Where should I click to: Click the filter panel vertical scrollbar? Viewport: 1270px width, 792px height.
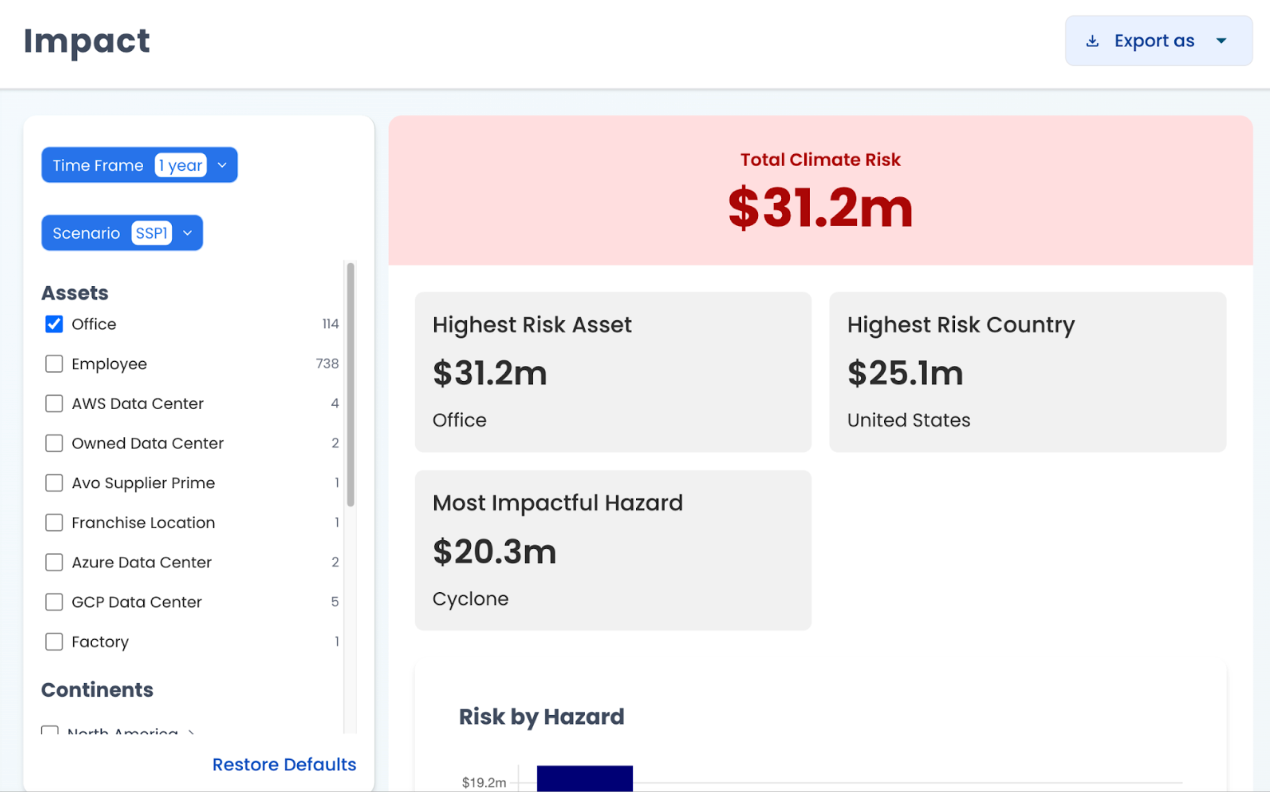click(350, 385)
